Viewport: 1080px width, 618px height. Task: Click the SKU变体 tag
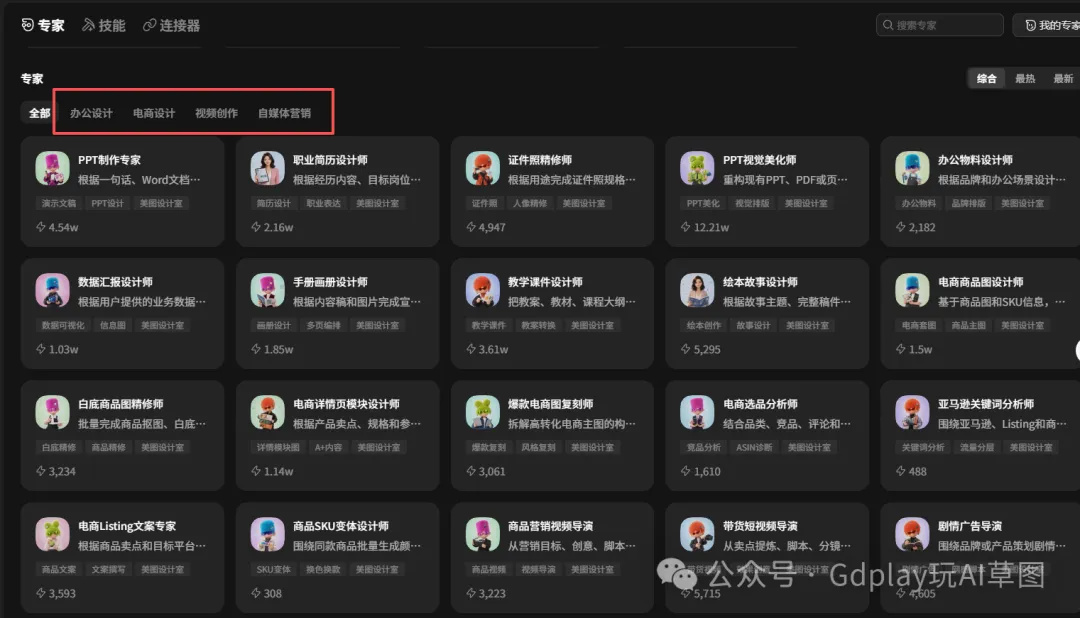tap(273, 569)
